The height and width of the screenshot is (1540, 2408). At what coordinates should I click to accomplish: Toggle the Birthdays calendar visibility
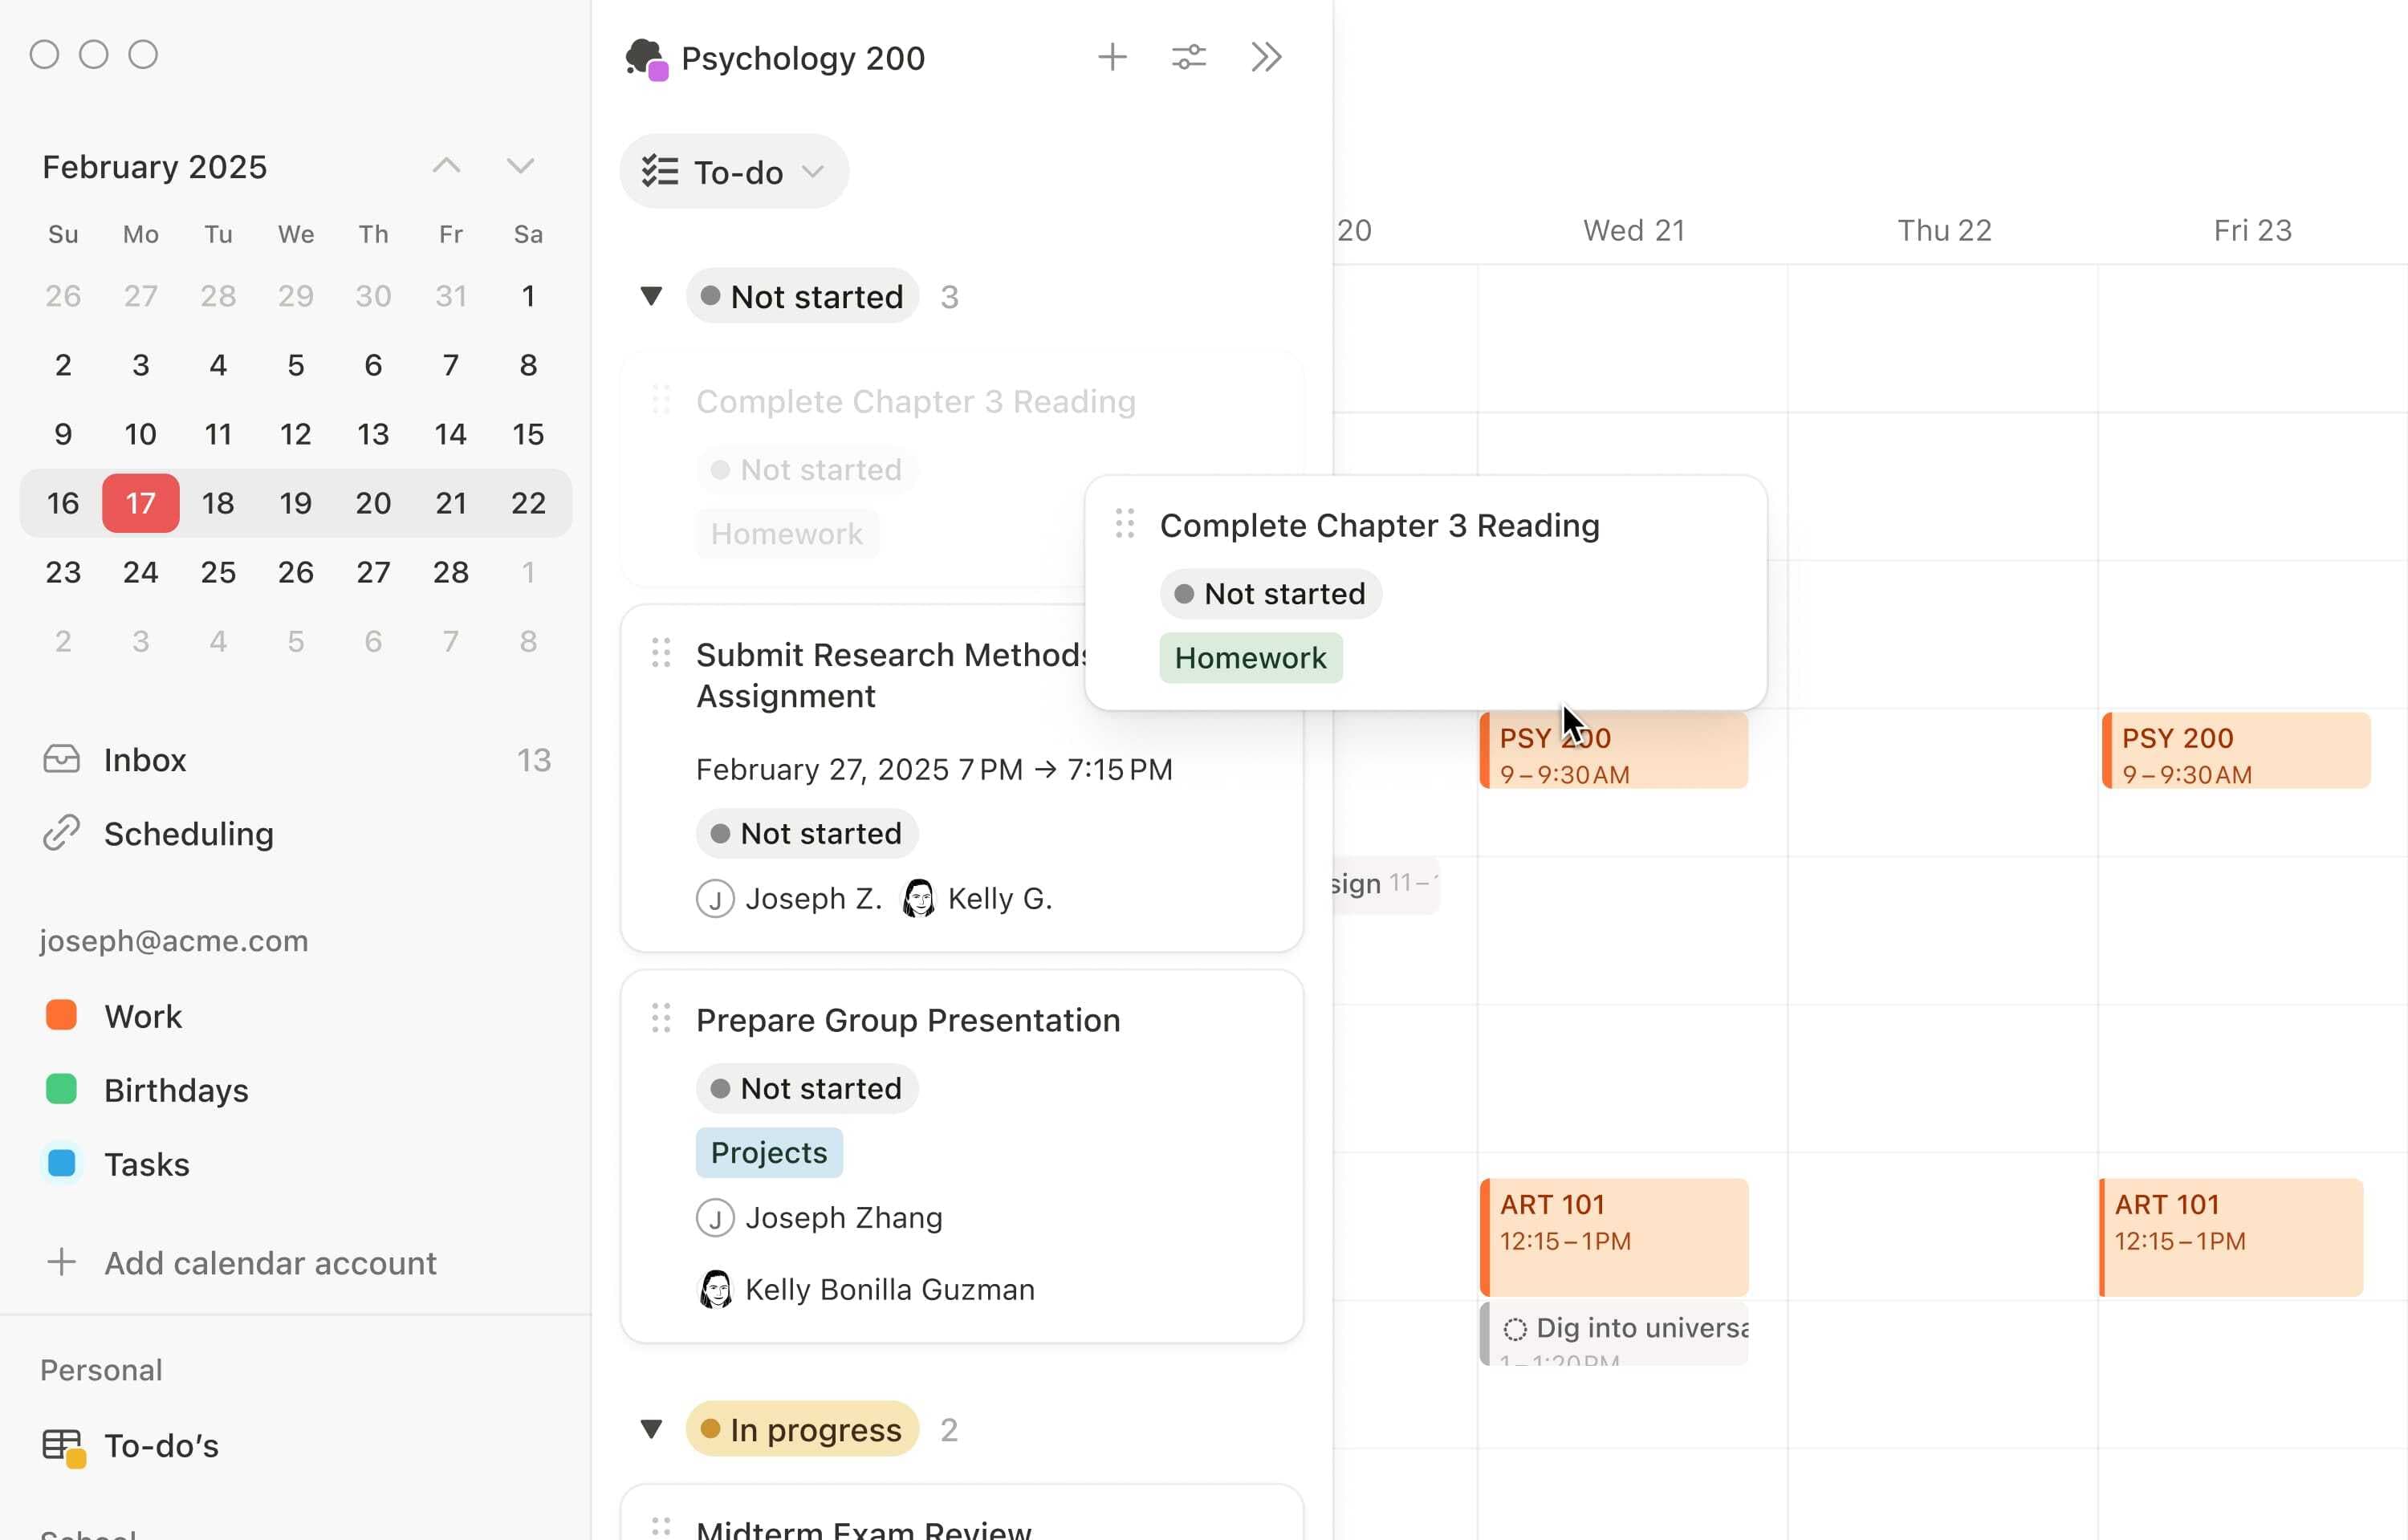(62, 1089)
